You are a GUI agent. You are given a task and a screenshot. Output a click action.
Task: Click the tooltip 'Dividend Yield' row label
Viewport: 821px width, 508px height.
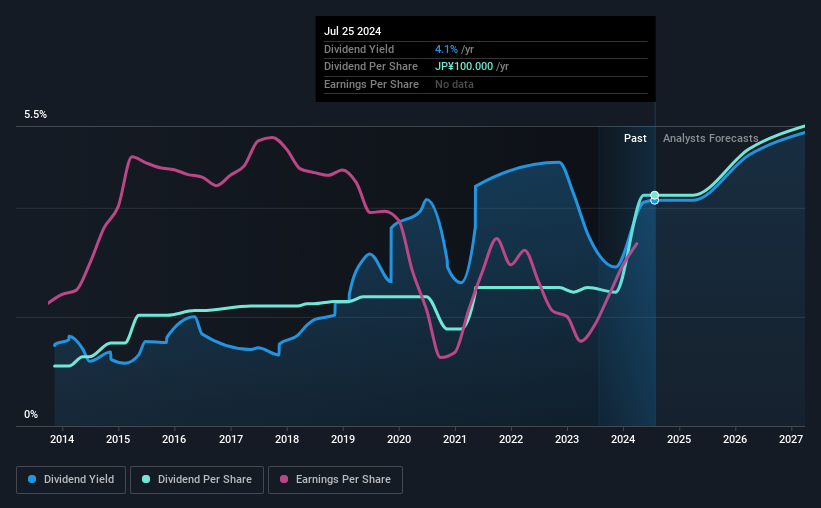359,49
